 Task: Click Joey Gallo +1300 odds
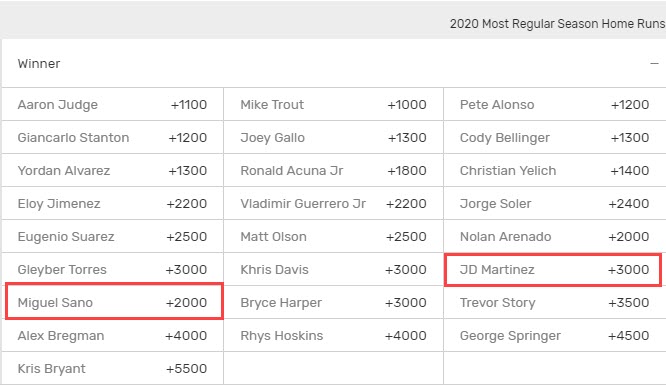(x=333, y=138)
